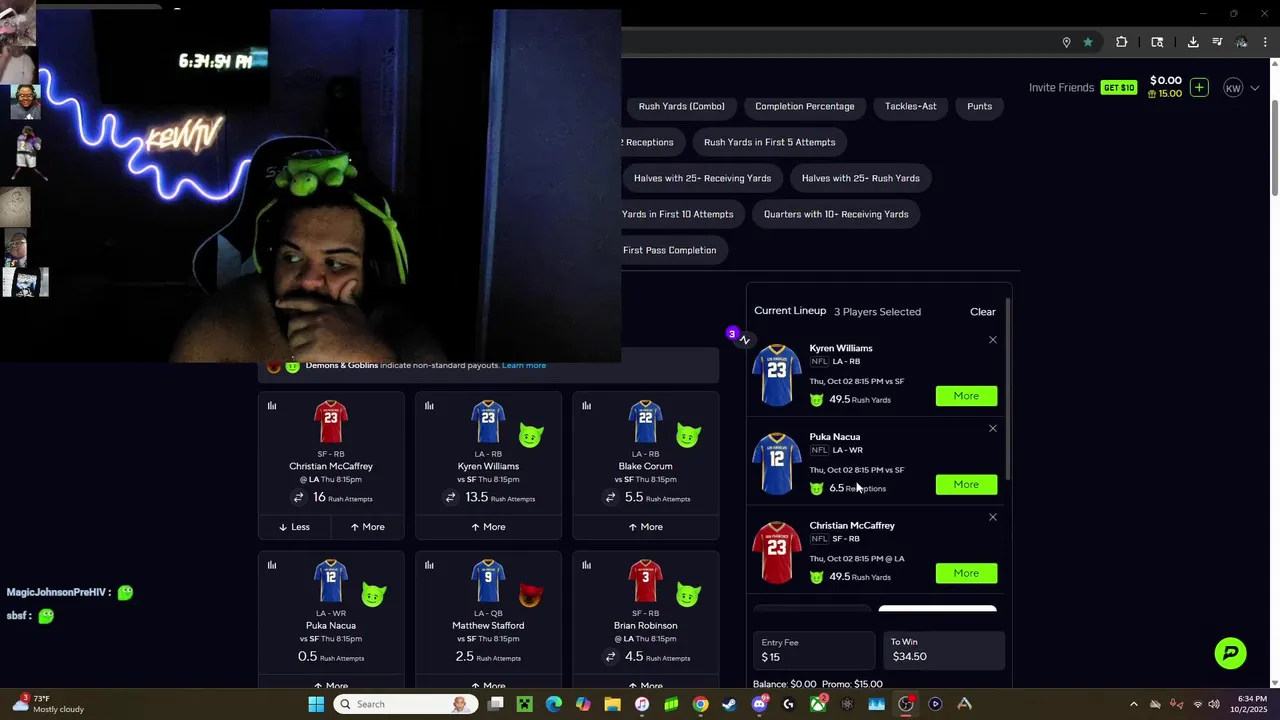Open Chrome extensions puzzle icon
Screen dimensions: 1280x720
(x=1121, y=42)
